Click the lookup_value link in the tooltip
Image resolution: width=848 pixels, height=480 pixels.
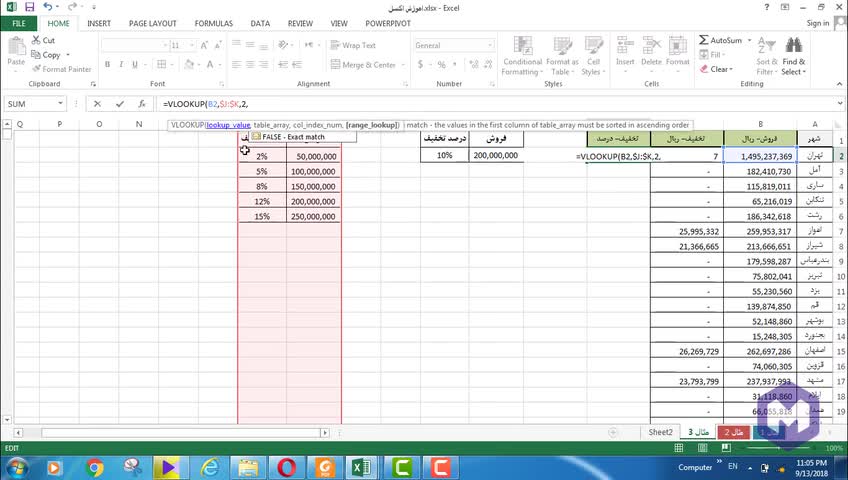[228, 125]
